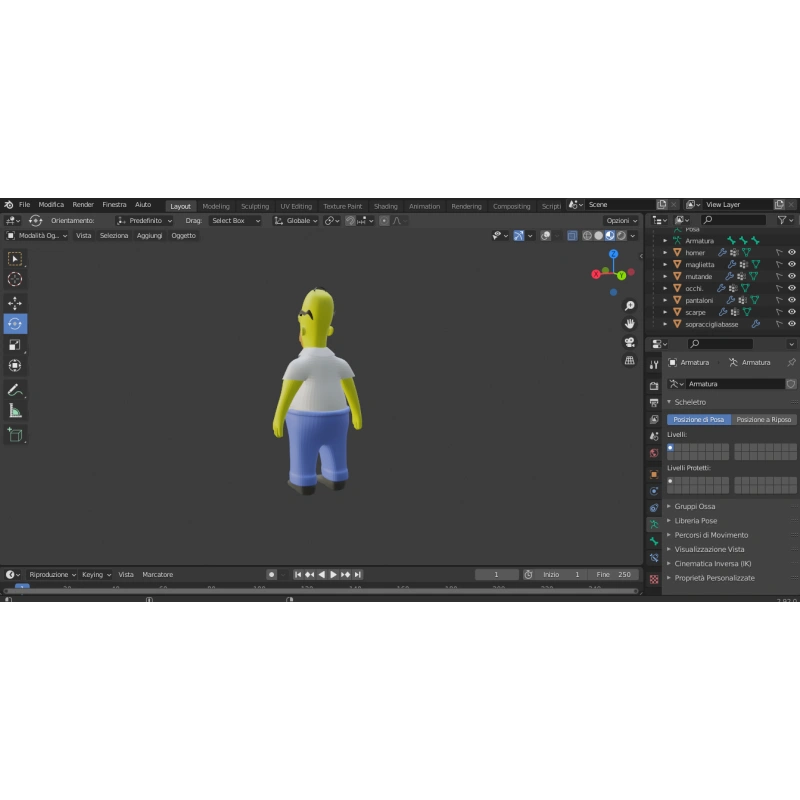Switch to the Sculpting workspace tab

(255, 207)
